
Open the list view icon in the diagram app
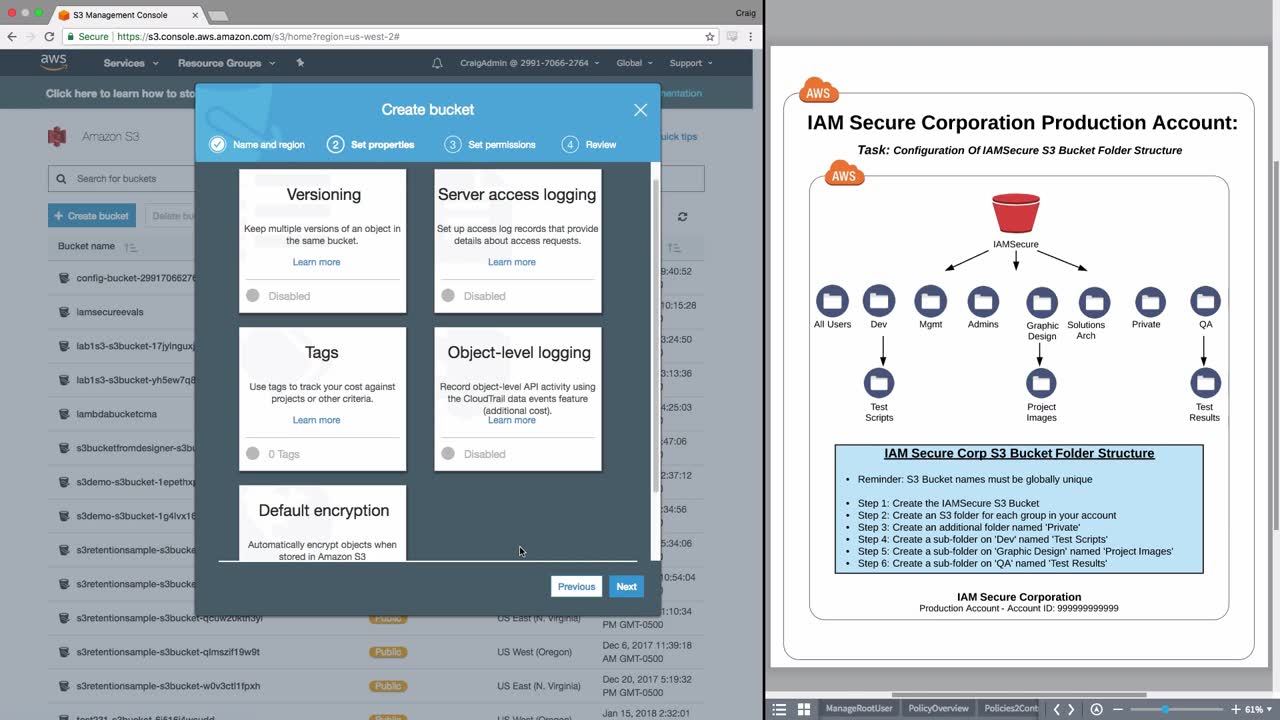pyautogui.click(x=779, y=709)
